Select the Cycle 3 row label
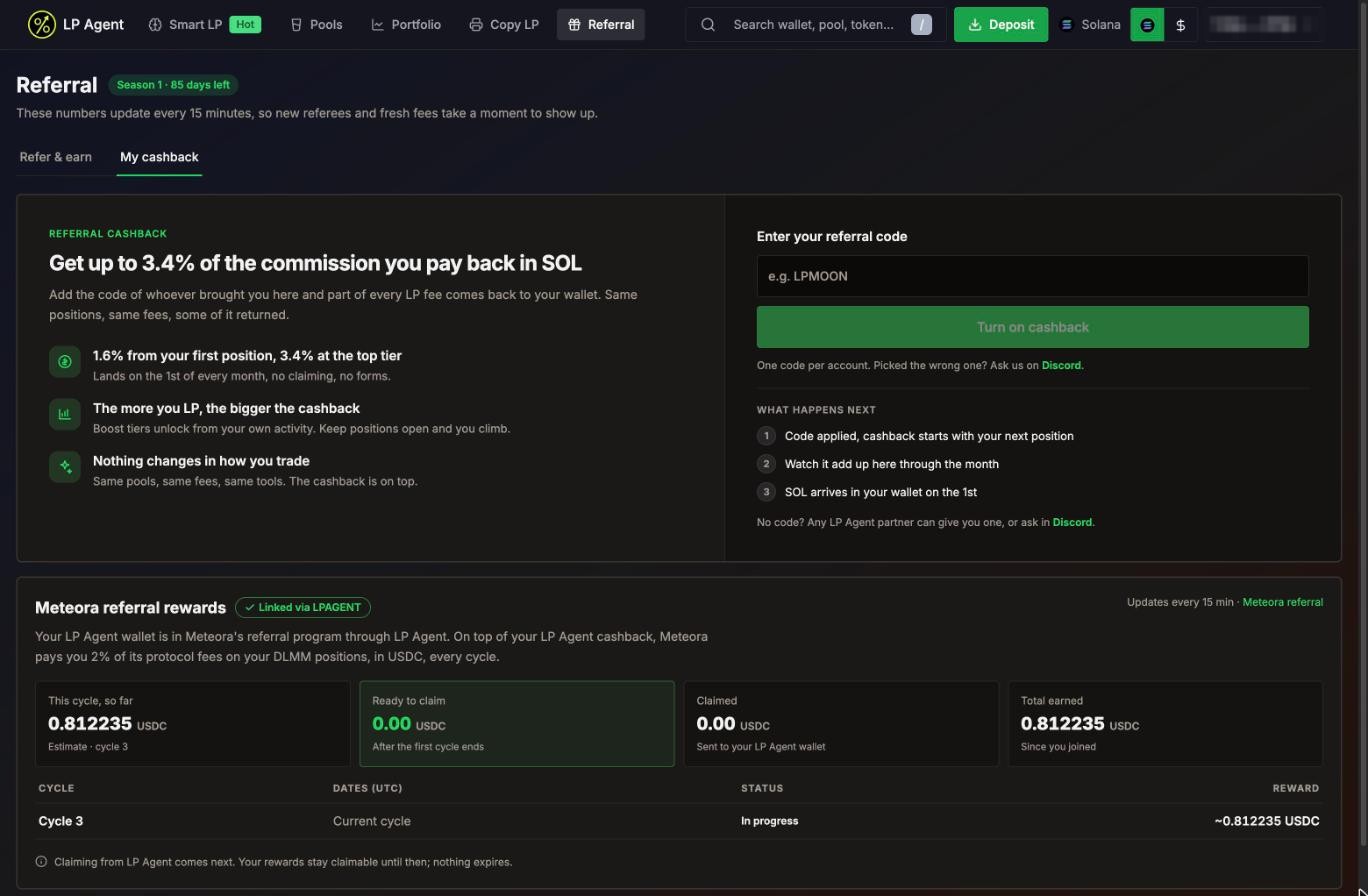Screen dimensions: 1368x896 61,821
